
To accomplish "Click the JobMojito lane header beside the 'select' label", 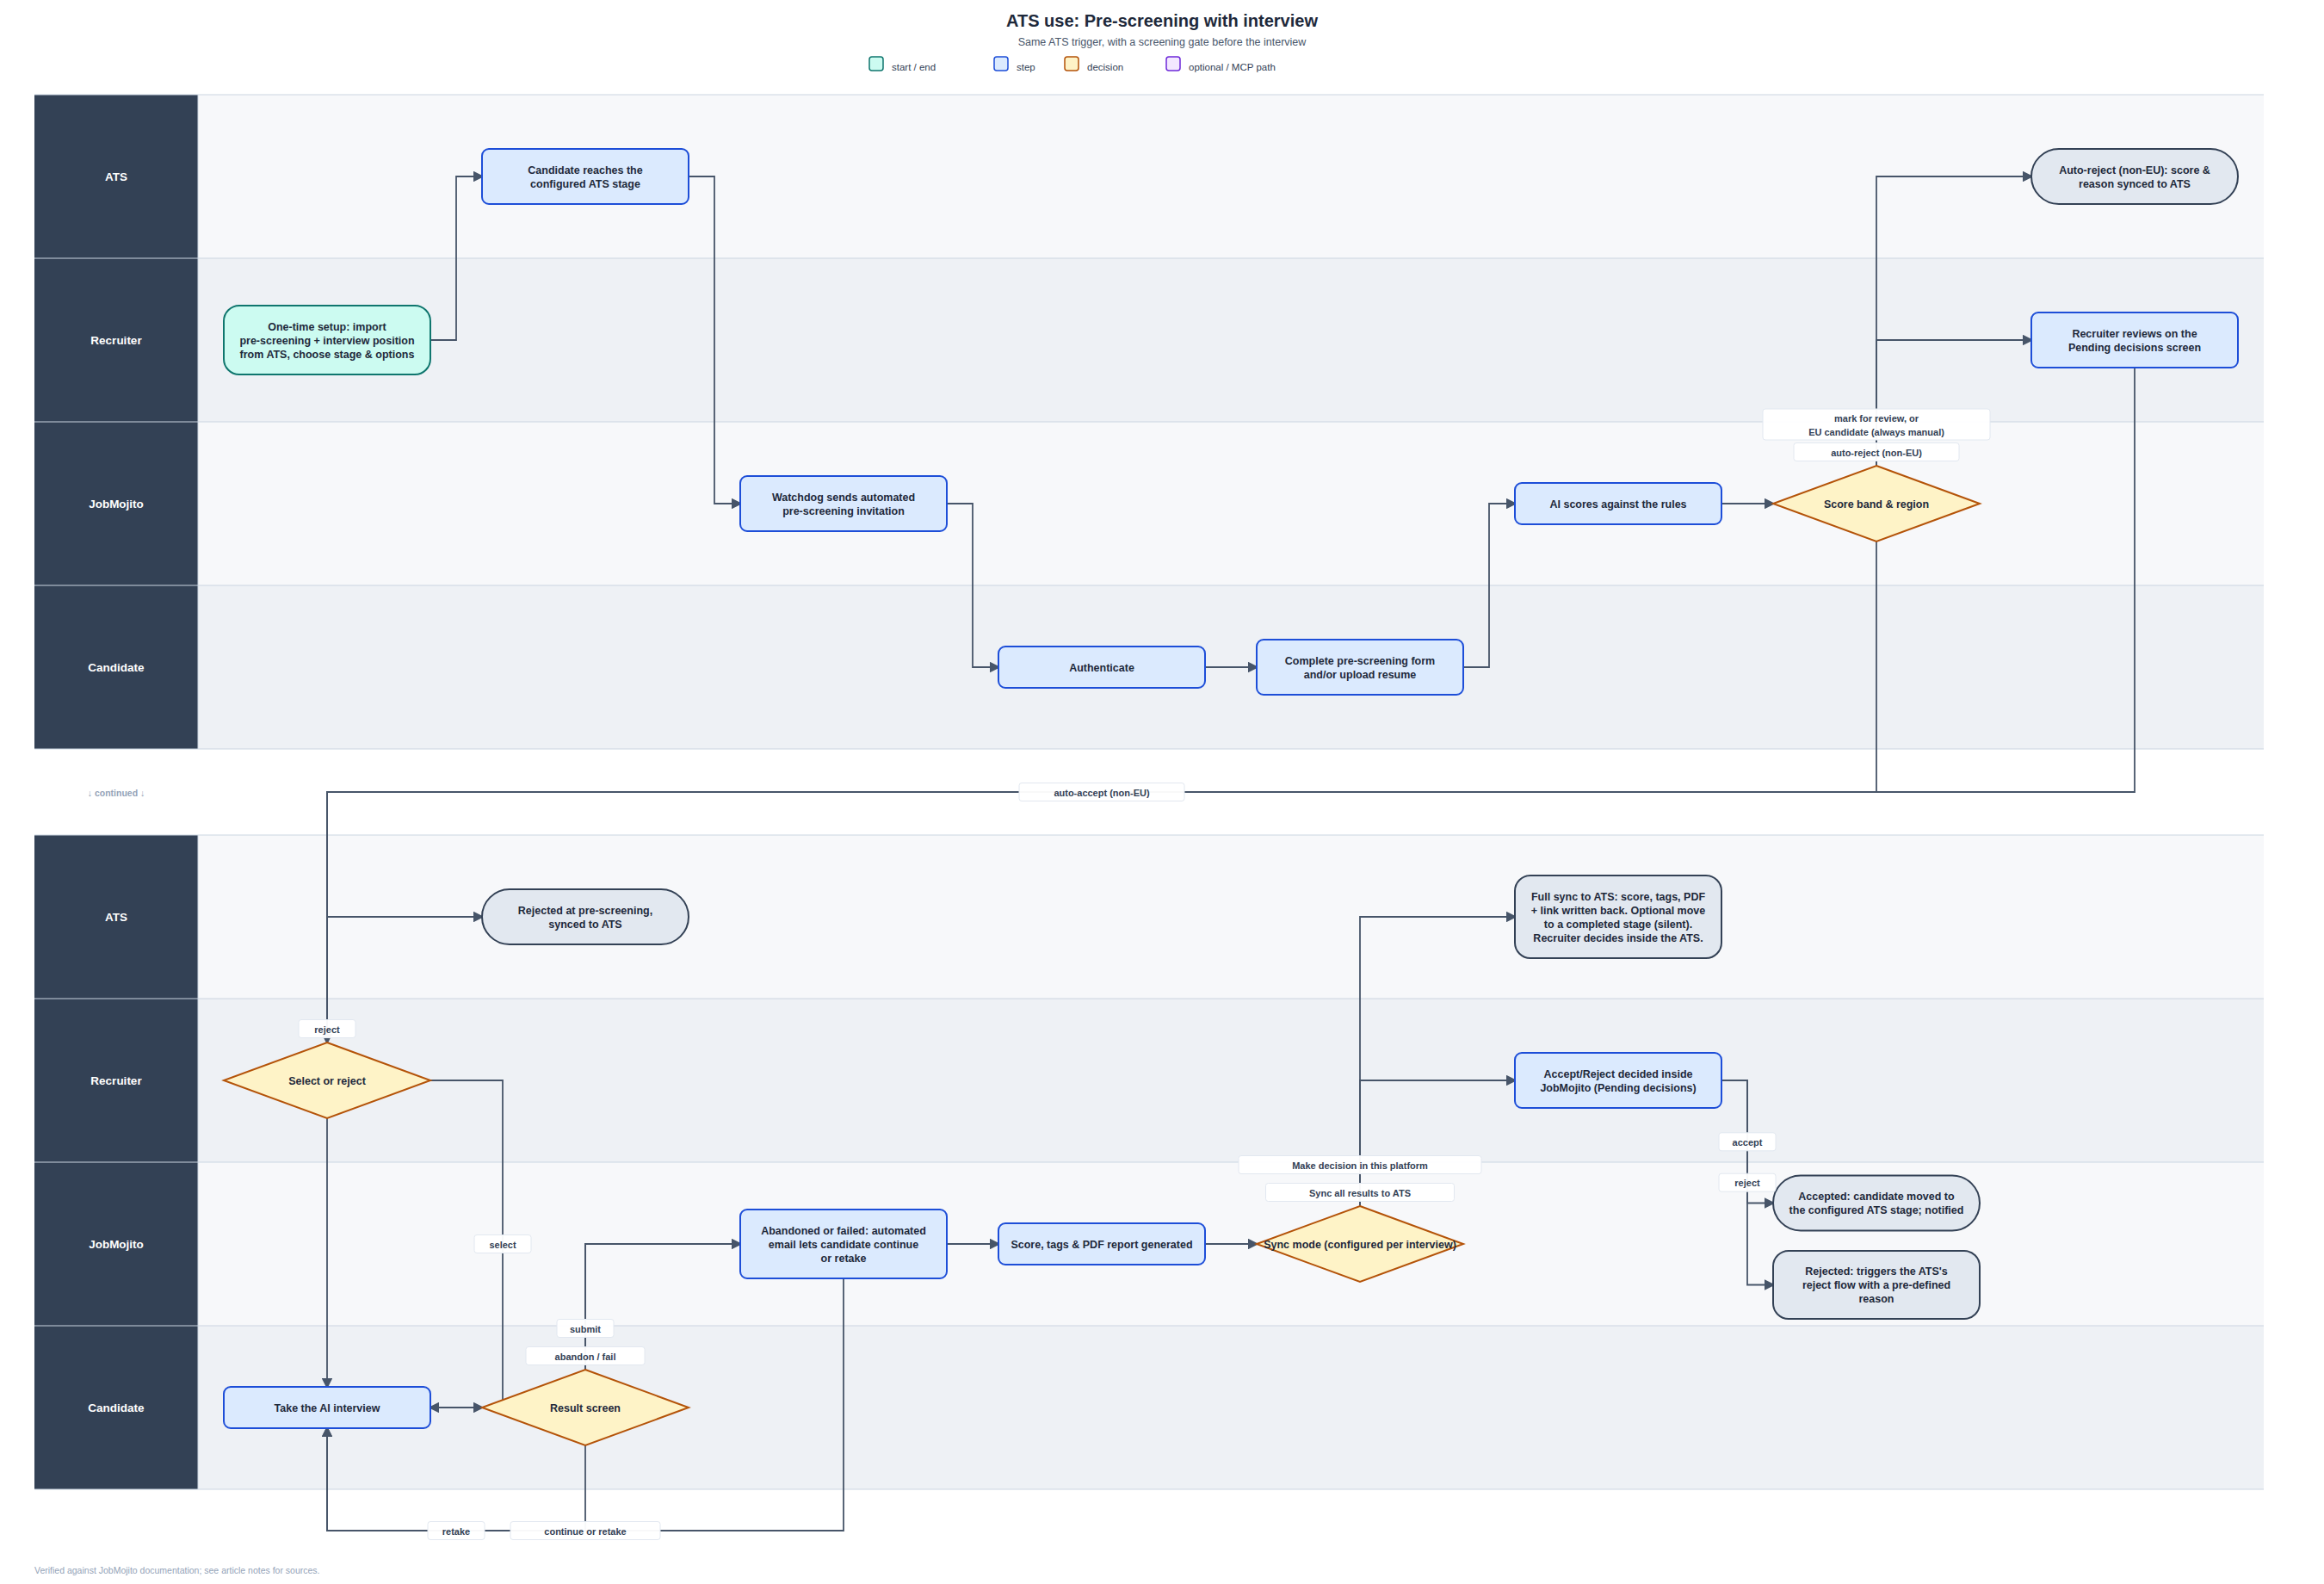I will pos(116,1244).
